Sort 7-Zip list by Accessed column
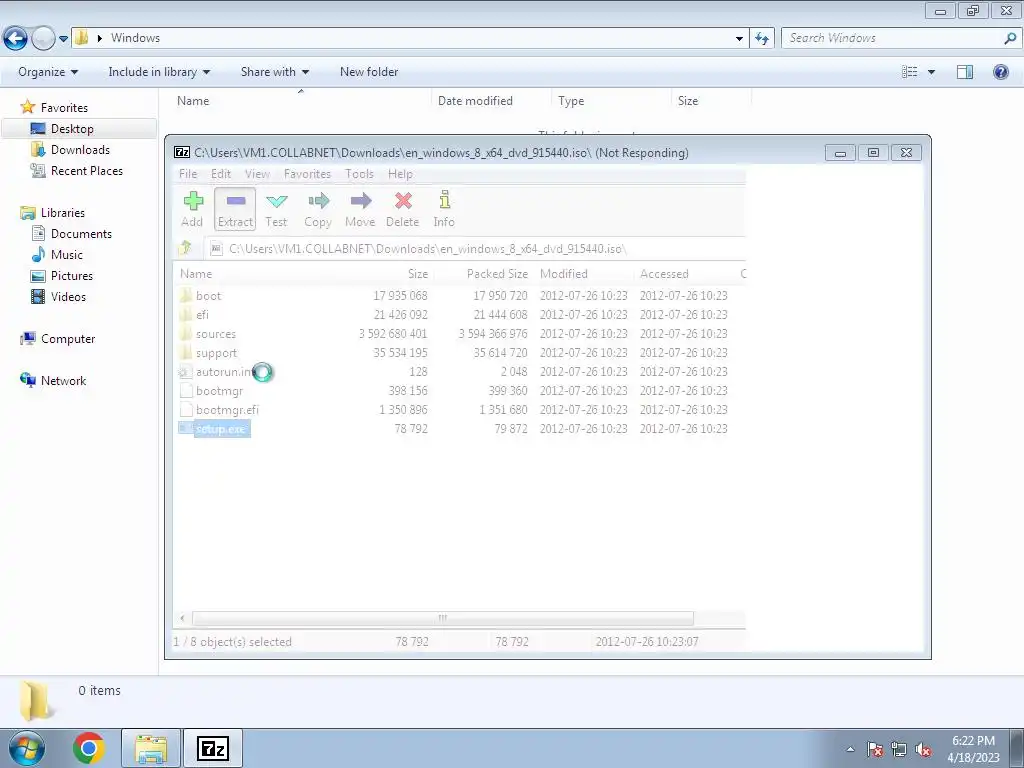Viewport: 1024px width, 768px height. pos(664,274)
